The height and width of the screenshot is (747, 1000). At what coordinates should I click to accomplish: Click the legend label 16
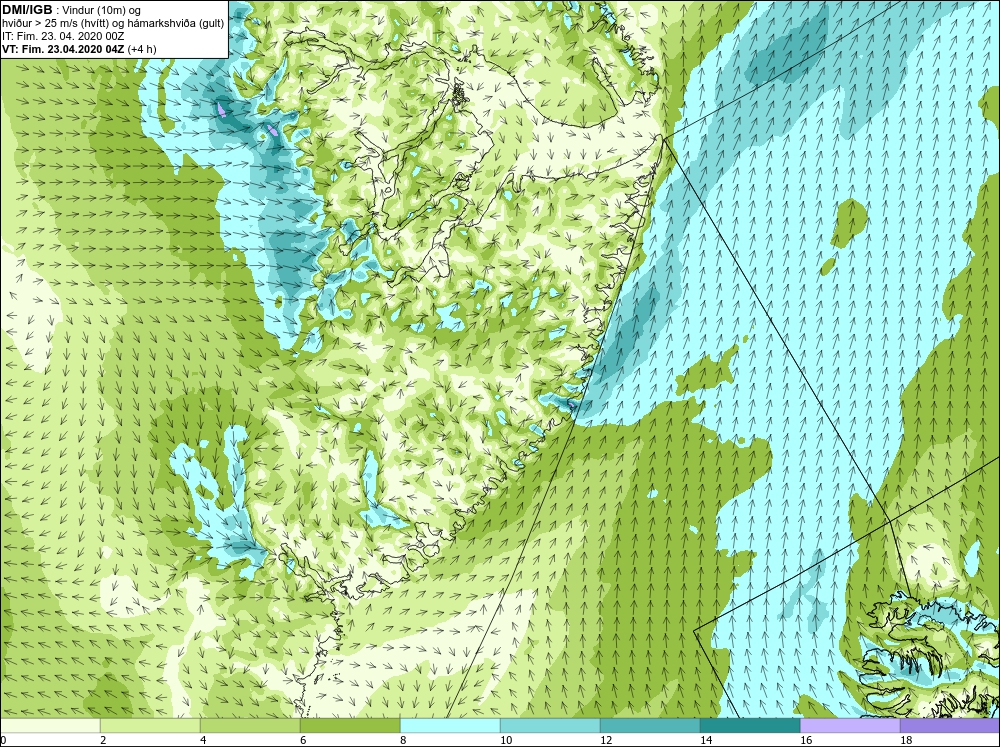tap(806, 740)
